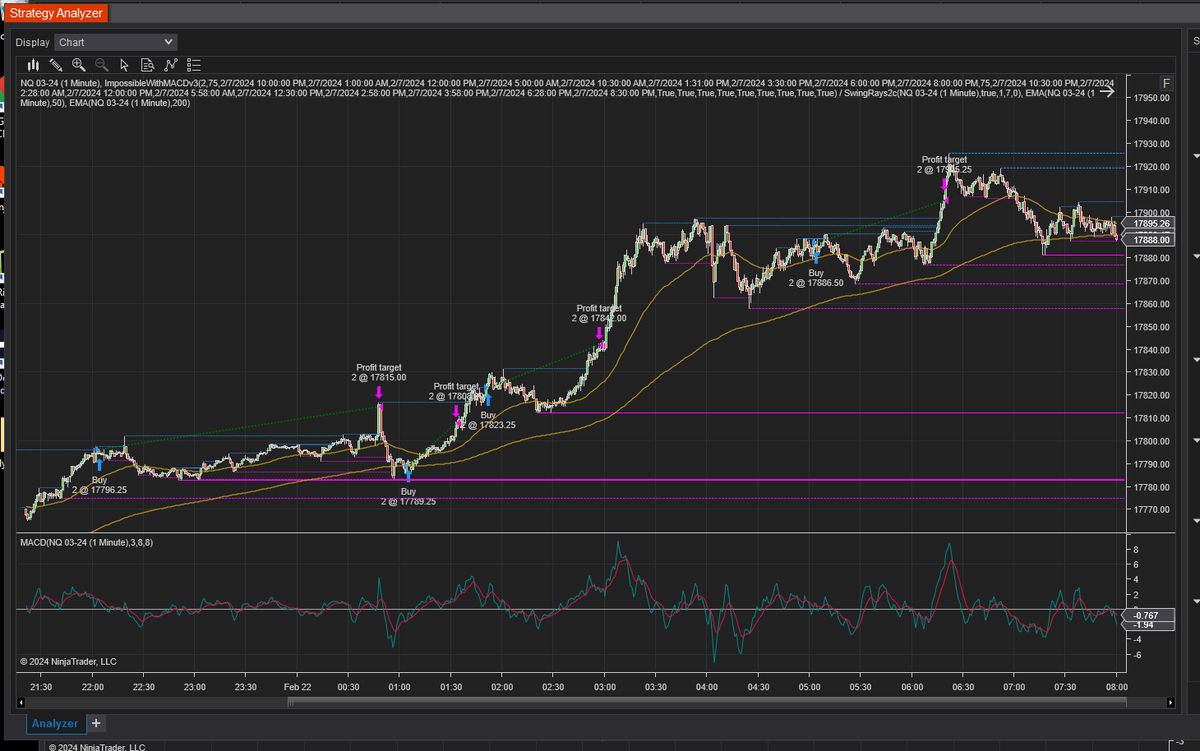Select the Strategy Analyzer window title tab
The image size is (1200, 751).
pyautogui.click(x=56, y=14)
